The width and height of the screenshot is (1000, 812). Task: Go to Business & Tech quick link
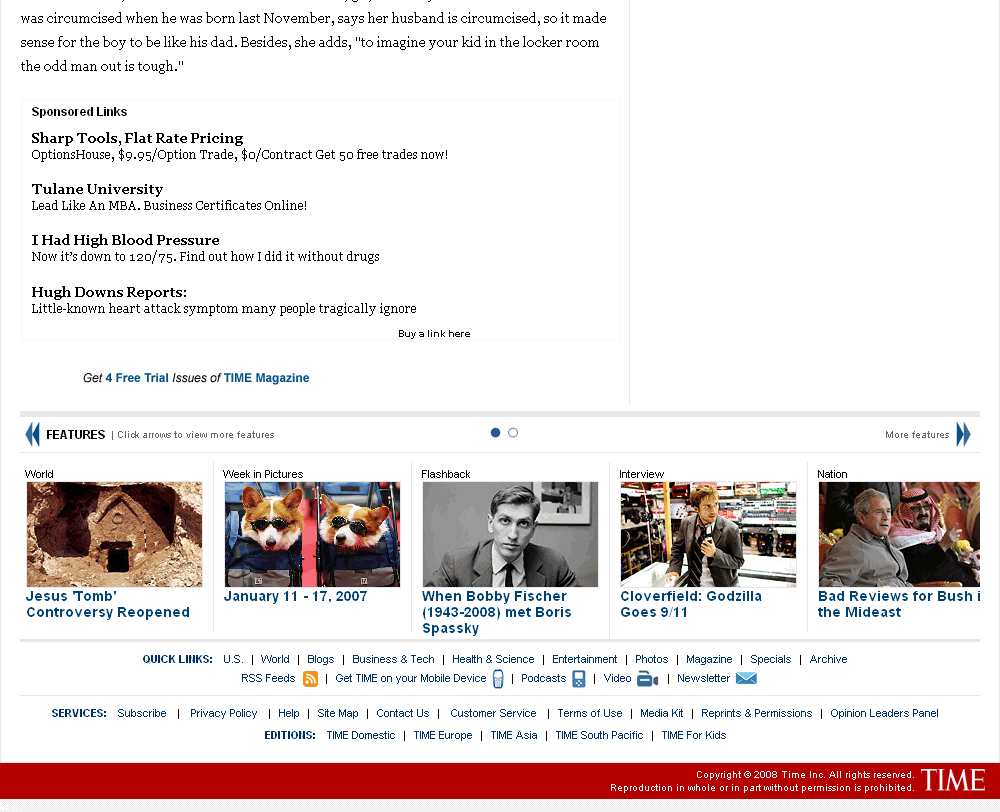point(393,659)
